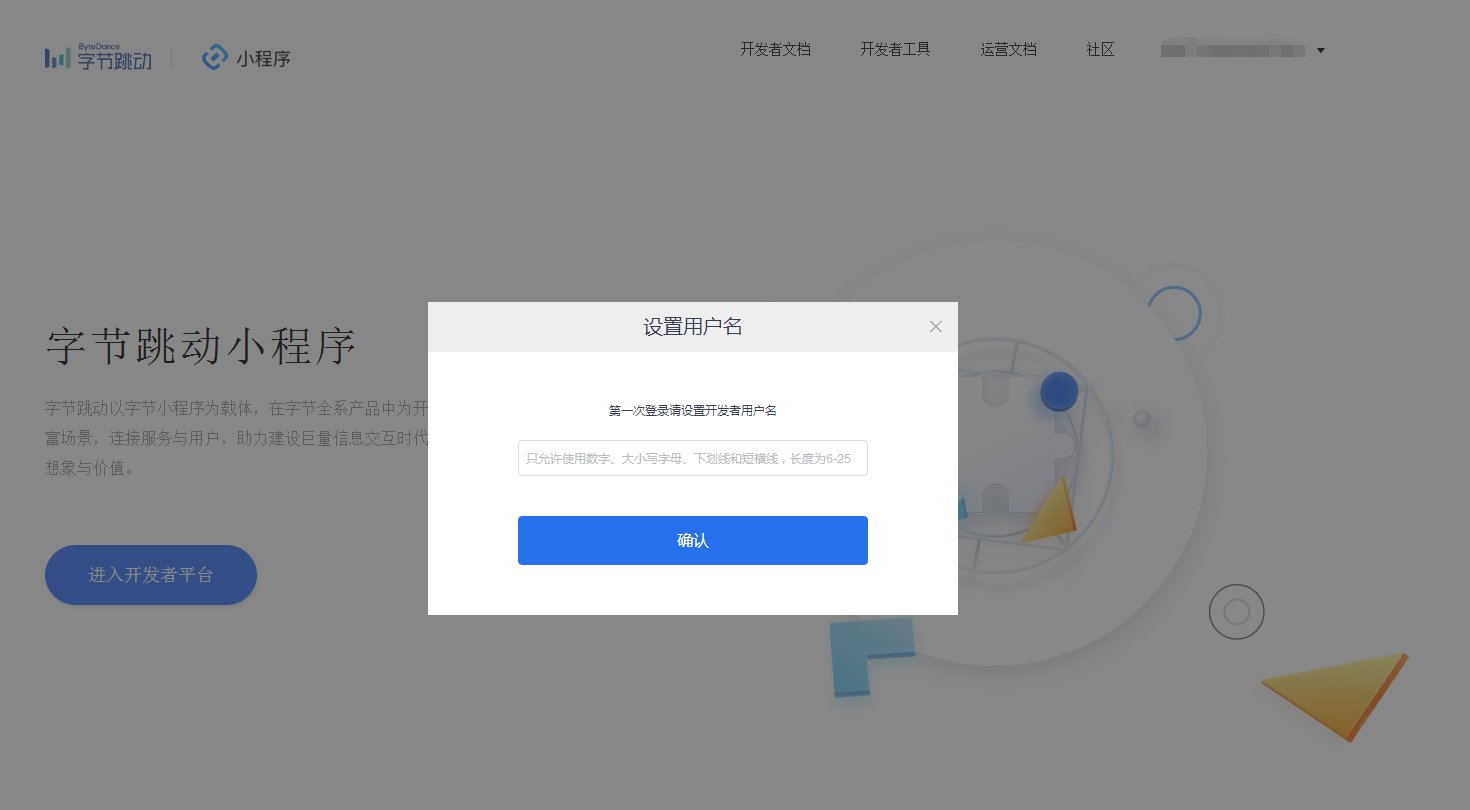Click the 小程序 mini-program logo icon

point(215,58)
